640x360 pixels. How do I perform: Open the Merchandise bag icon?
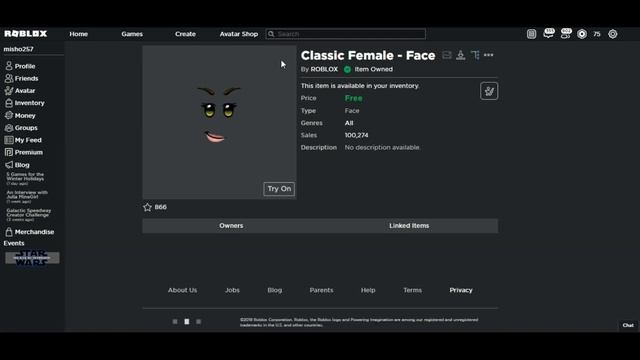point(9,232)
